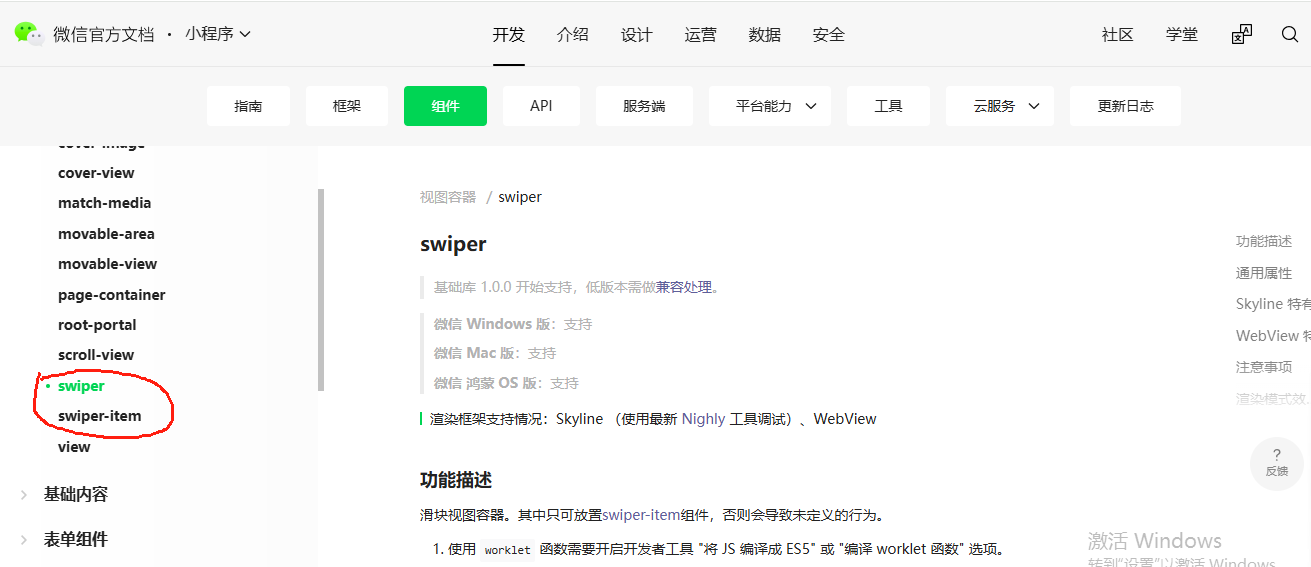The image size is (1311, 567).
Task: Expand the 云服务 dropdown
Action: pos(1000,106)
